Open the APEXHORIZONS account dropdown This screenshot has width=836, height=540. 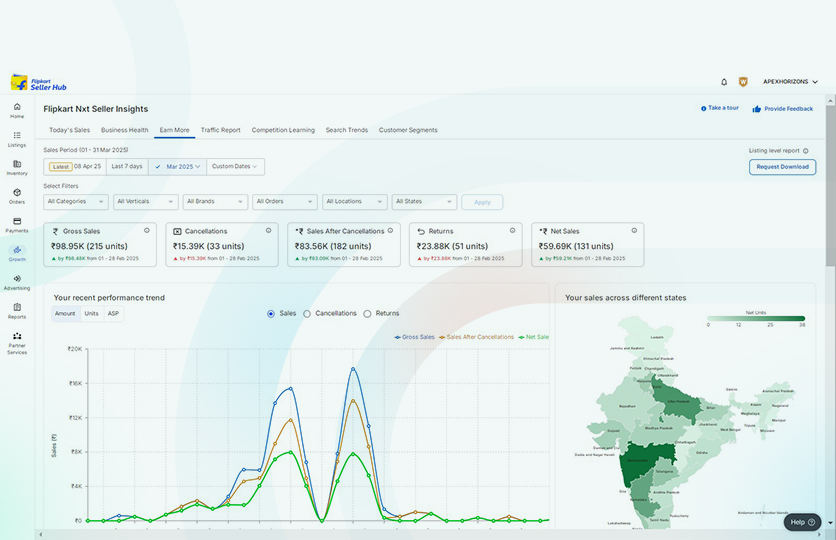coord(790,82)
